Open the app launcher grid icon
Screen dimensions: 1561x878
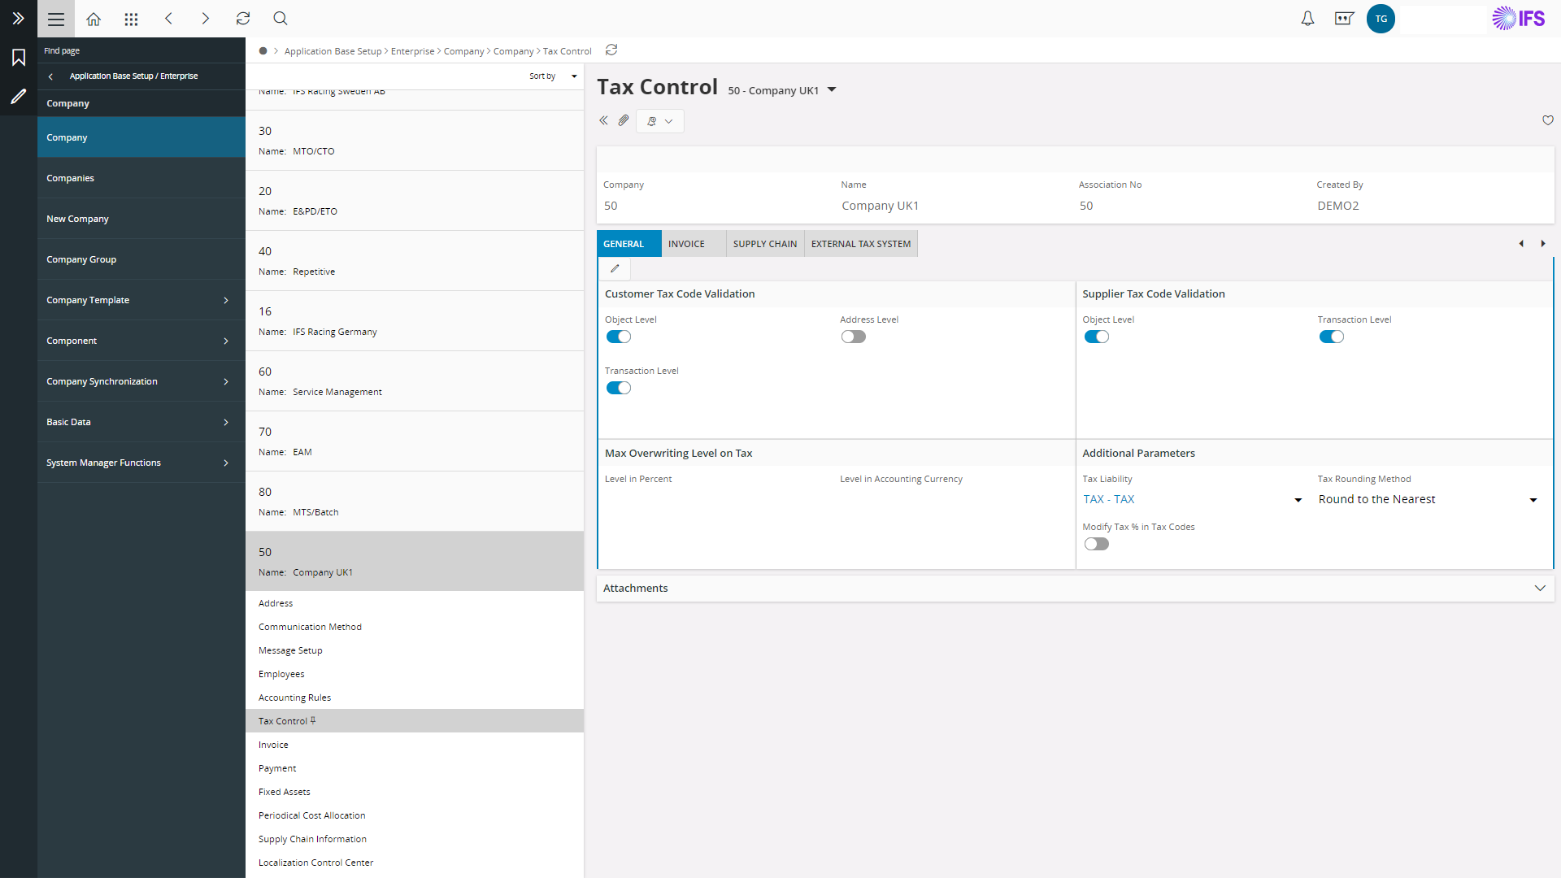pyautogui.click(x=130, y=18)
